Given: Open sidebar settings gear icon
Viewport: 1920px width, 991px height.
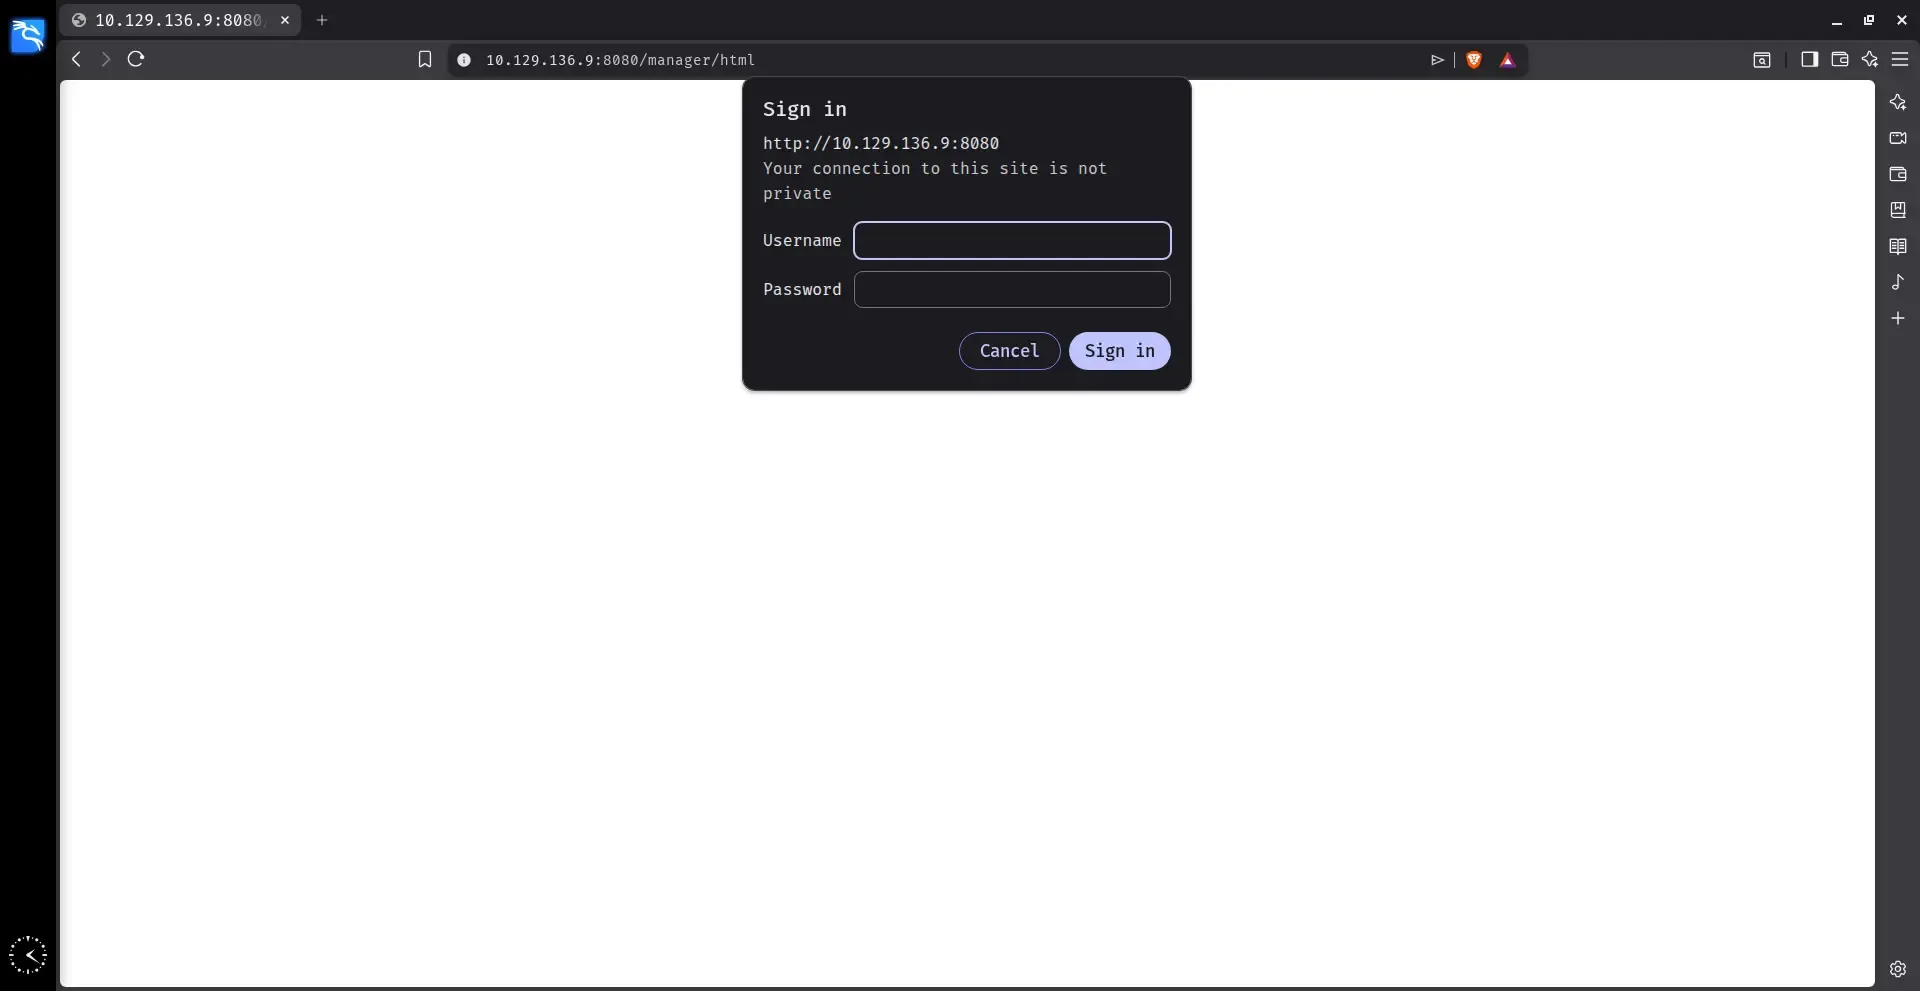Looking at the screenshot, I should coord(1898,968).
